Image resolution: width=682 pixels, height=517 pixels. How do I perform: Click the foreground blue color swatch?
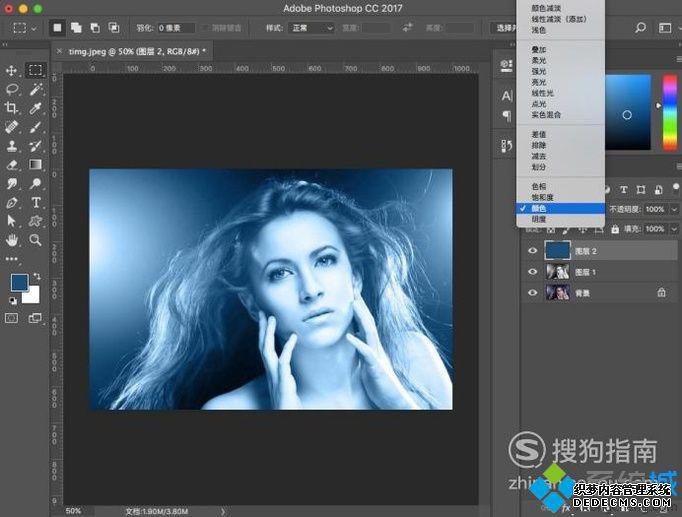[20, 283]
